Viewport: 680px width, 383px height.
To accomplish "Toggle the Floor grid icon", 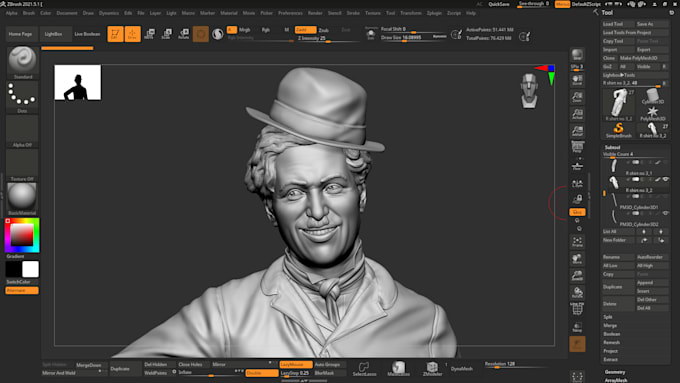I will click(x=577, y=166).
